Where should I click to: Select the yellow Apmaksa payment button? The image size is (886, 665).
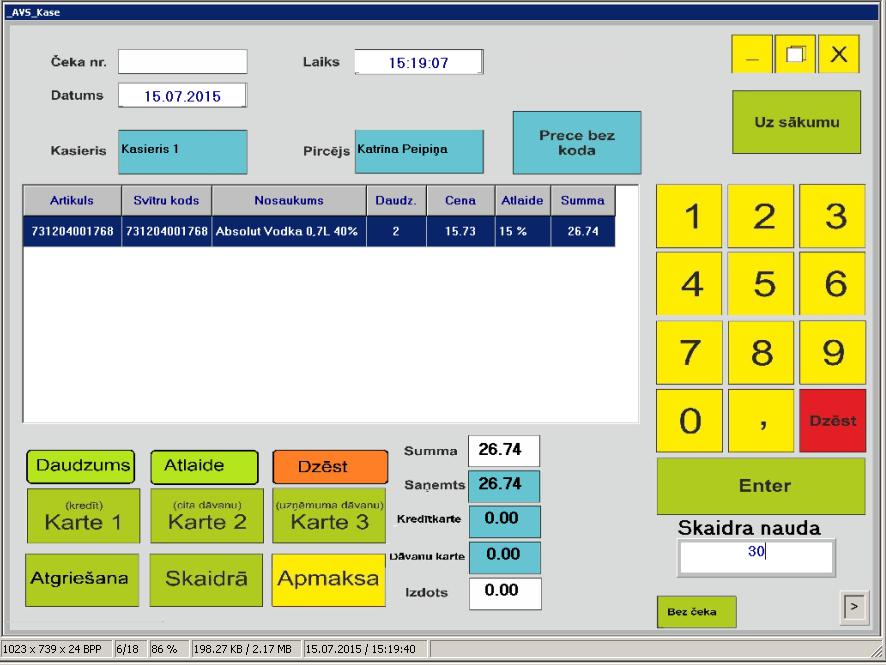(x=328, y=579)
